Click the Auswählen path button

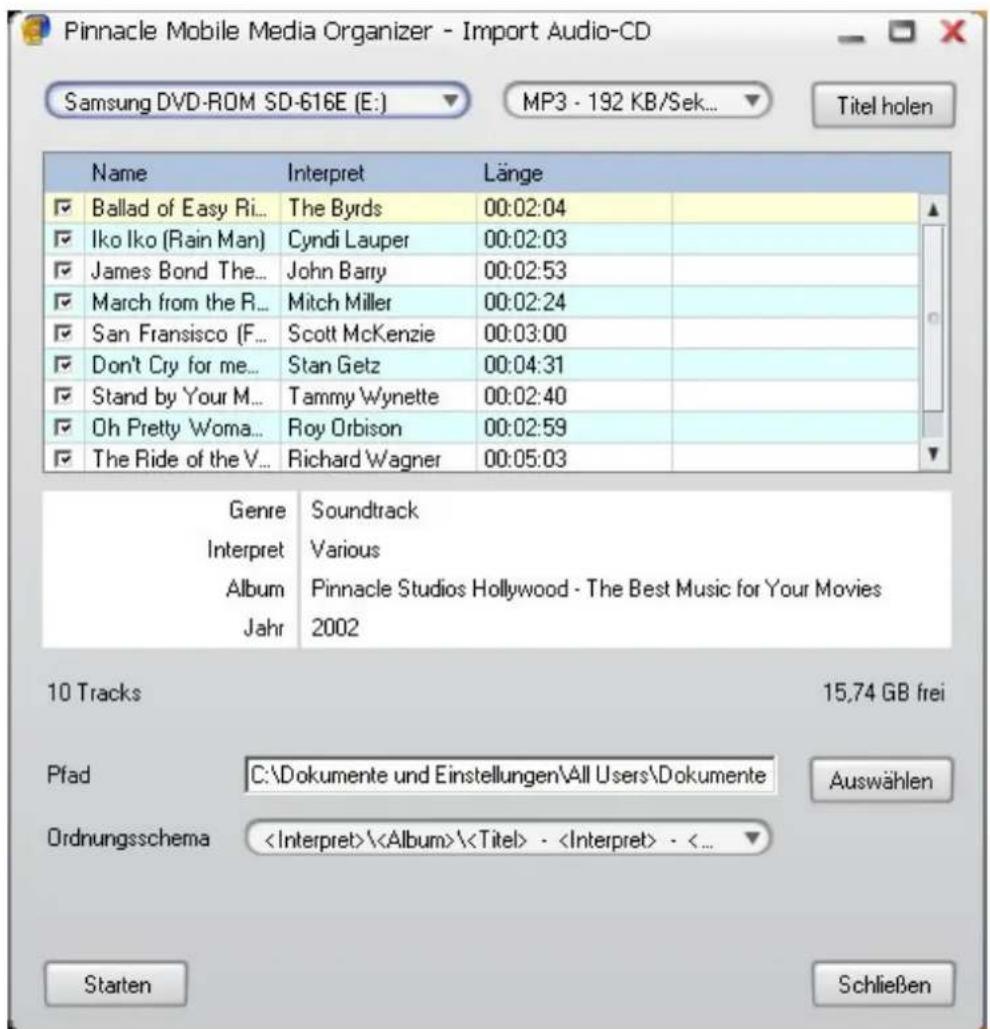click(x=881, y=780)
